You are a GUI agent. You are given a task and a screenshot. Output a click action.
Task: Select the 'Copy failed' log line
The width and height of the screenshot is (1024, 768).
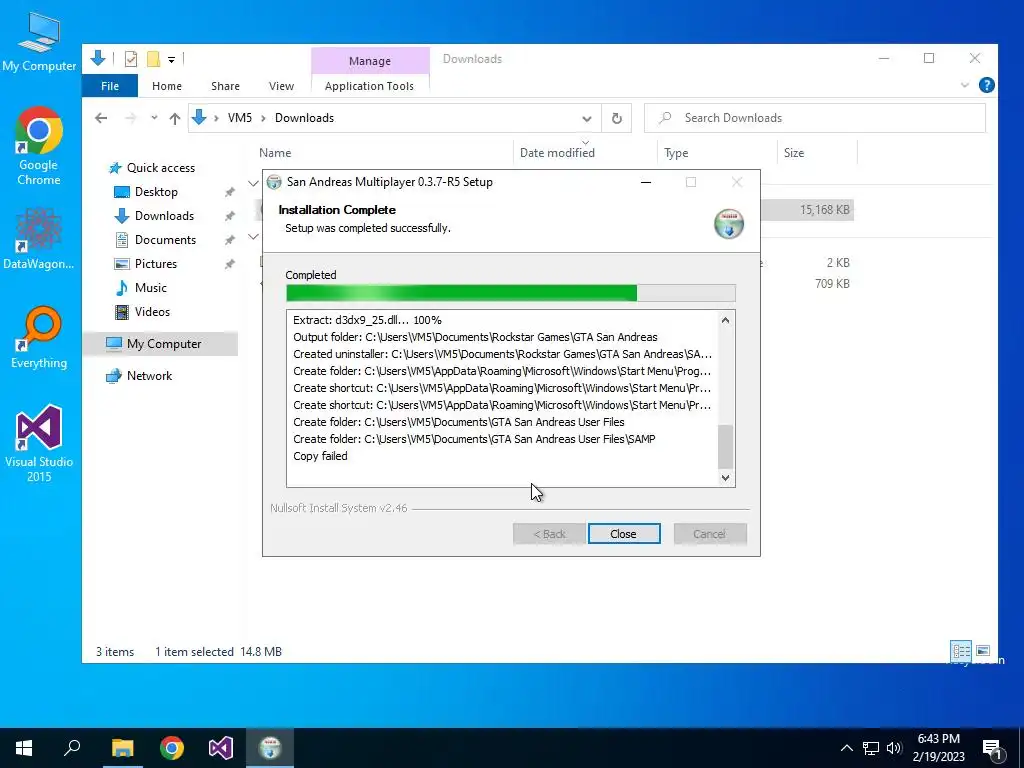pos(320,456)
